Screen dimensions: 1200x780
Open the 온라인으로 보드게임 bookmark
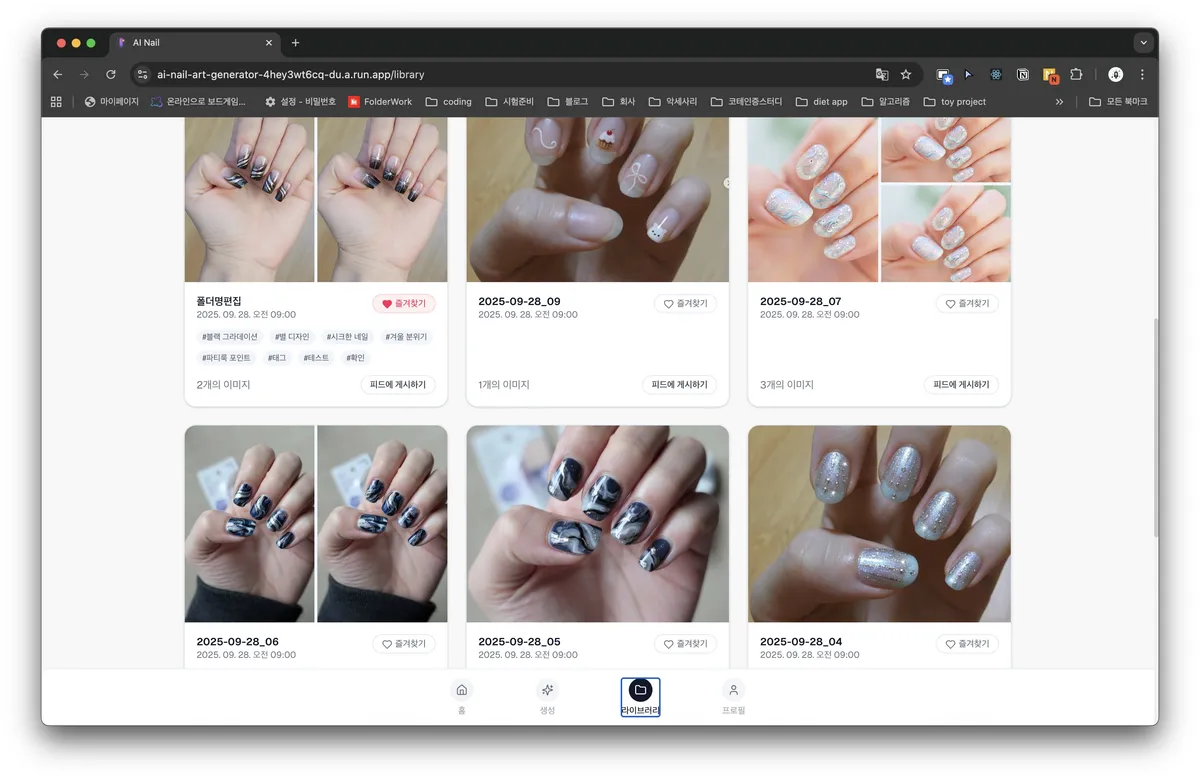198,101
